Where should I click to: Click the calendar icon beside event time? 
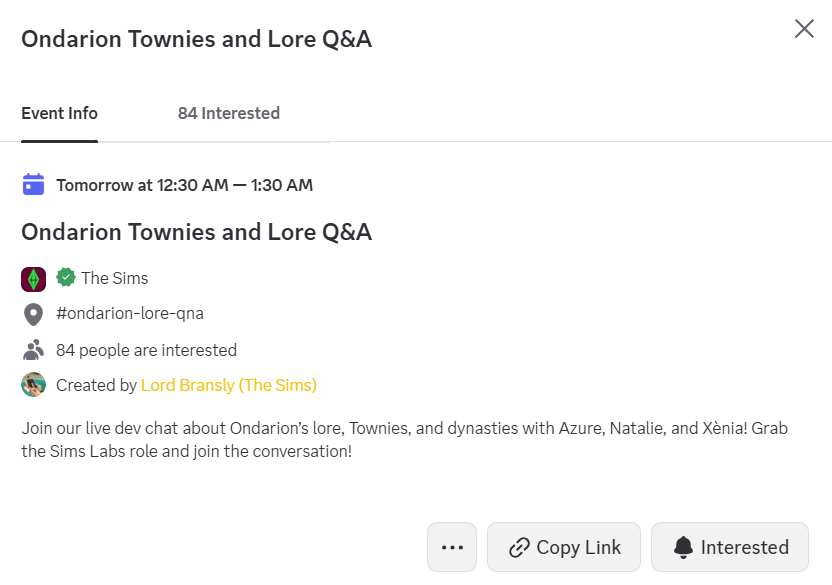pos(33,184)
